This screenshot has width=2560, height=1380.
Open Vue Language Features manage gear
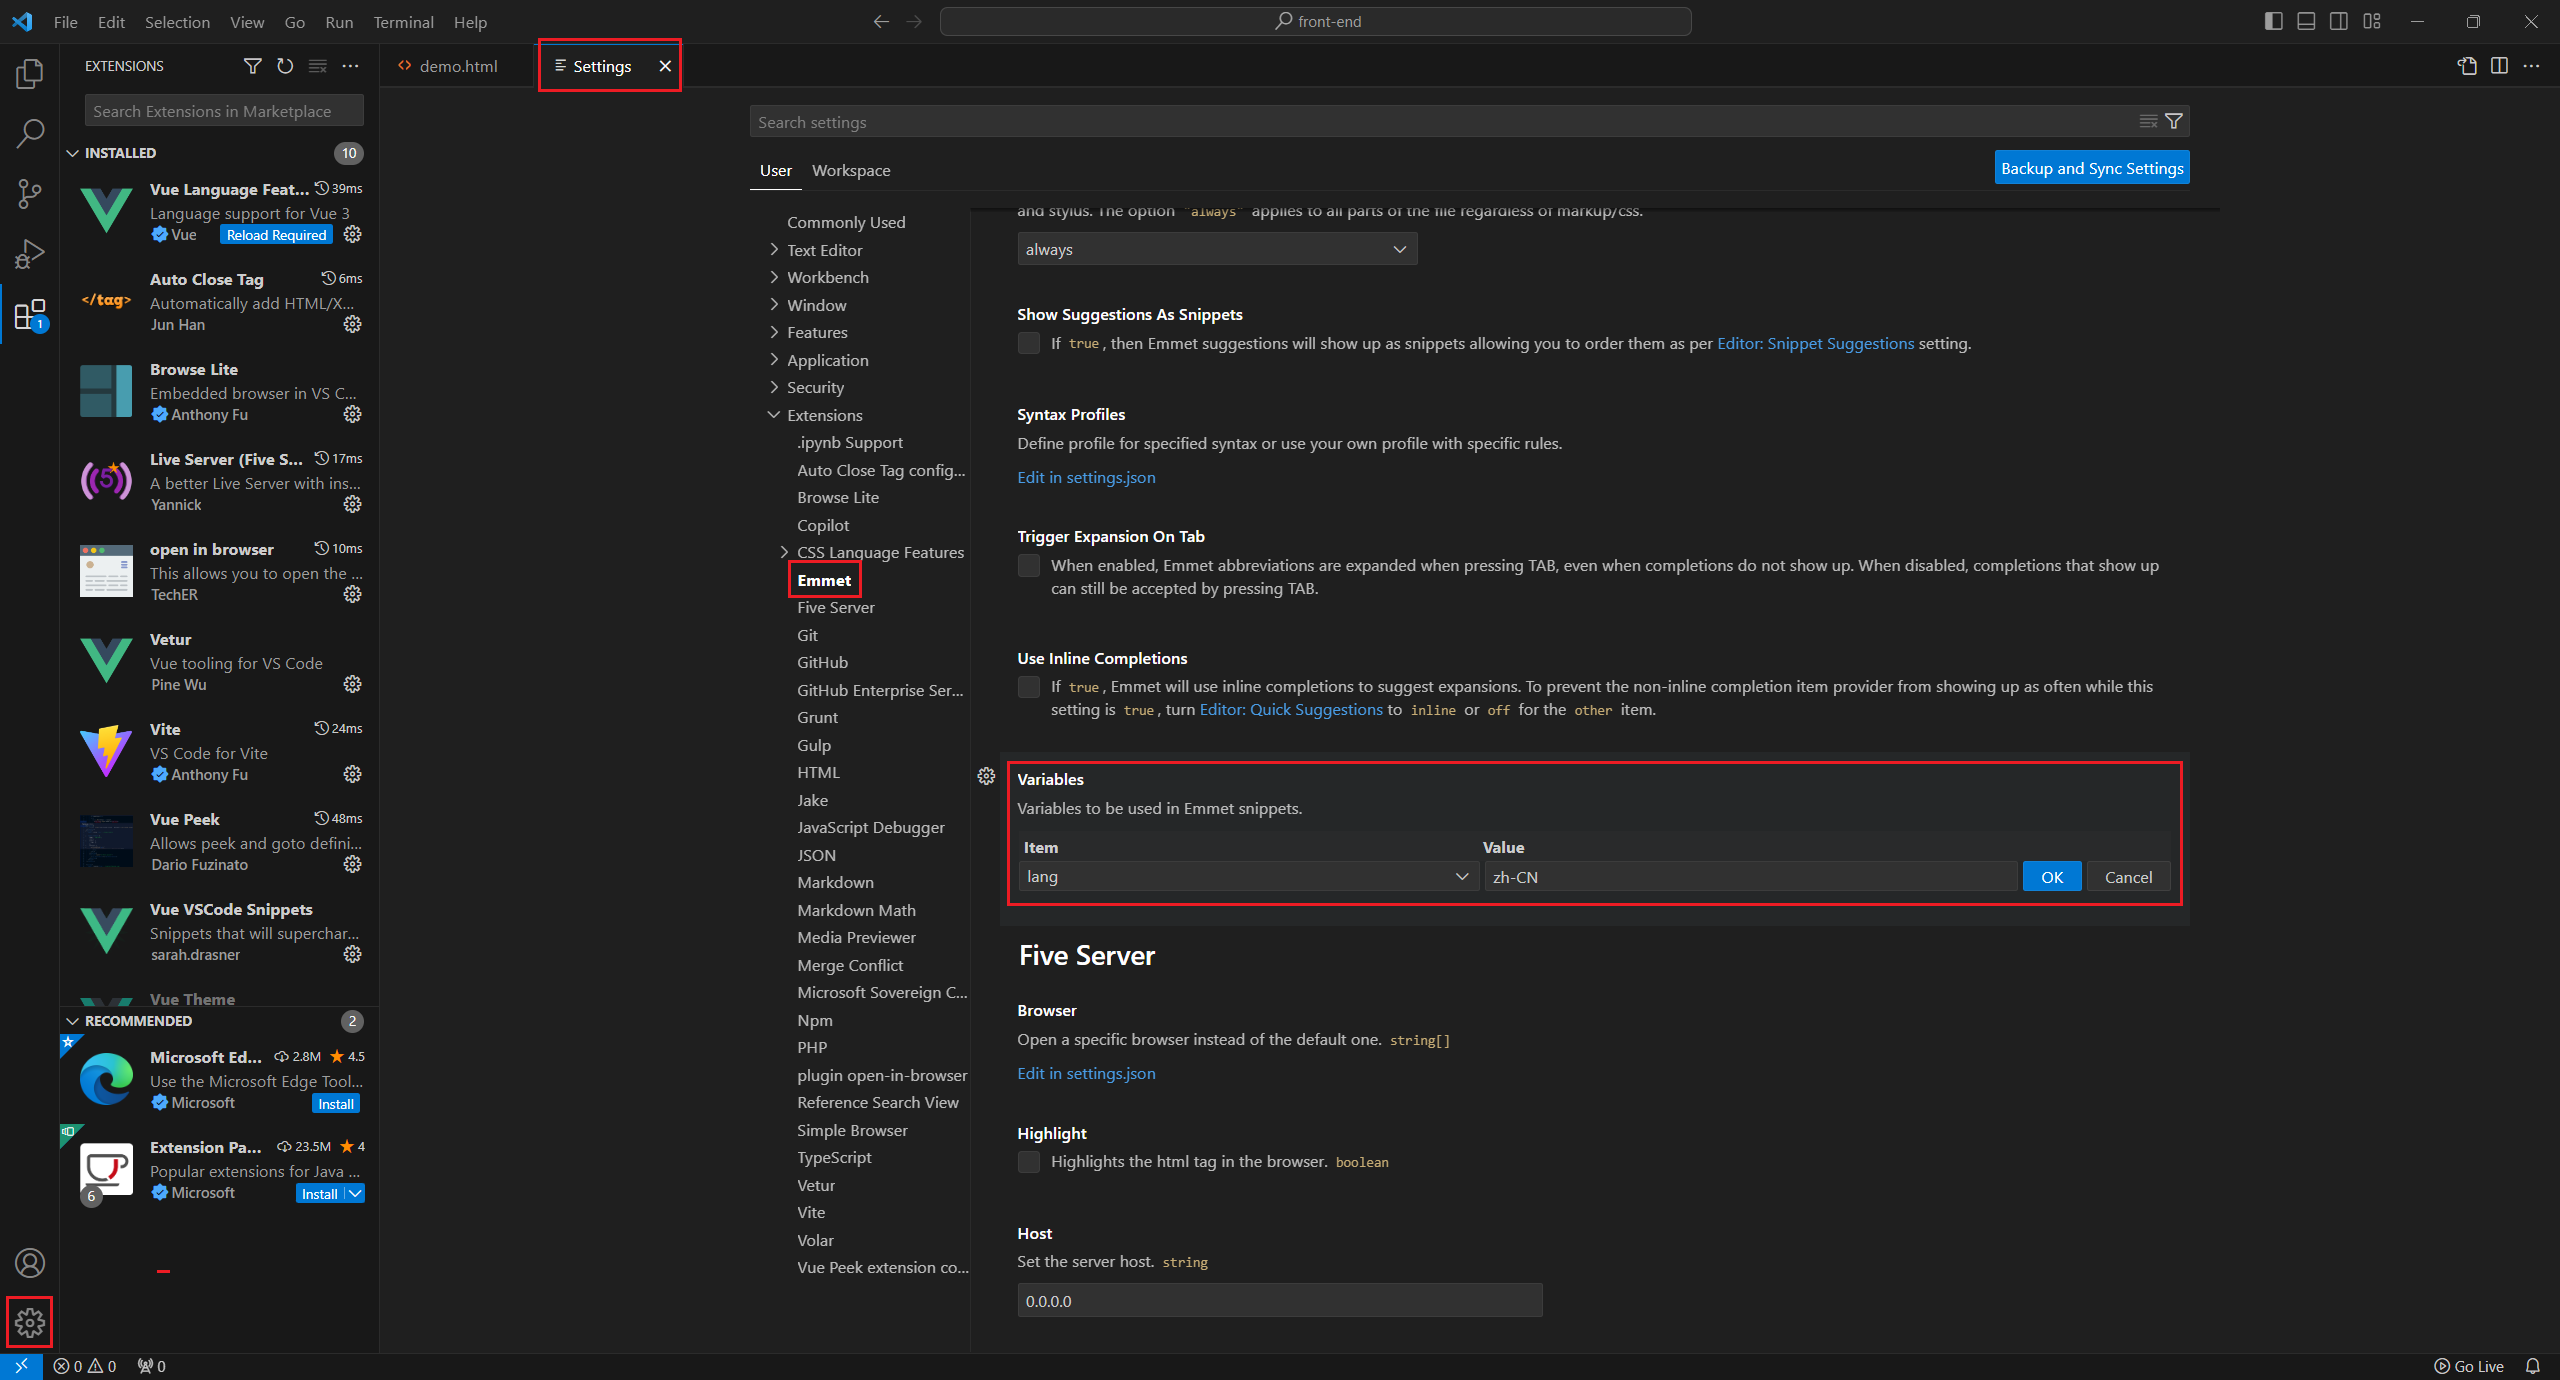[x=353, y=234]
